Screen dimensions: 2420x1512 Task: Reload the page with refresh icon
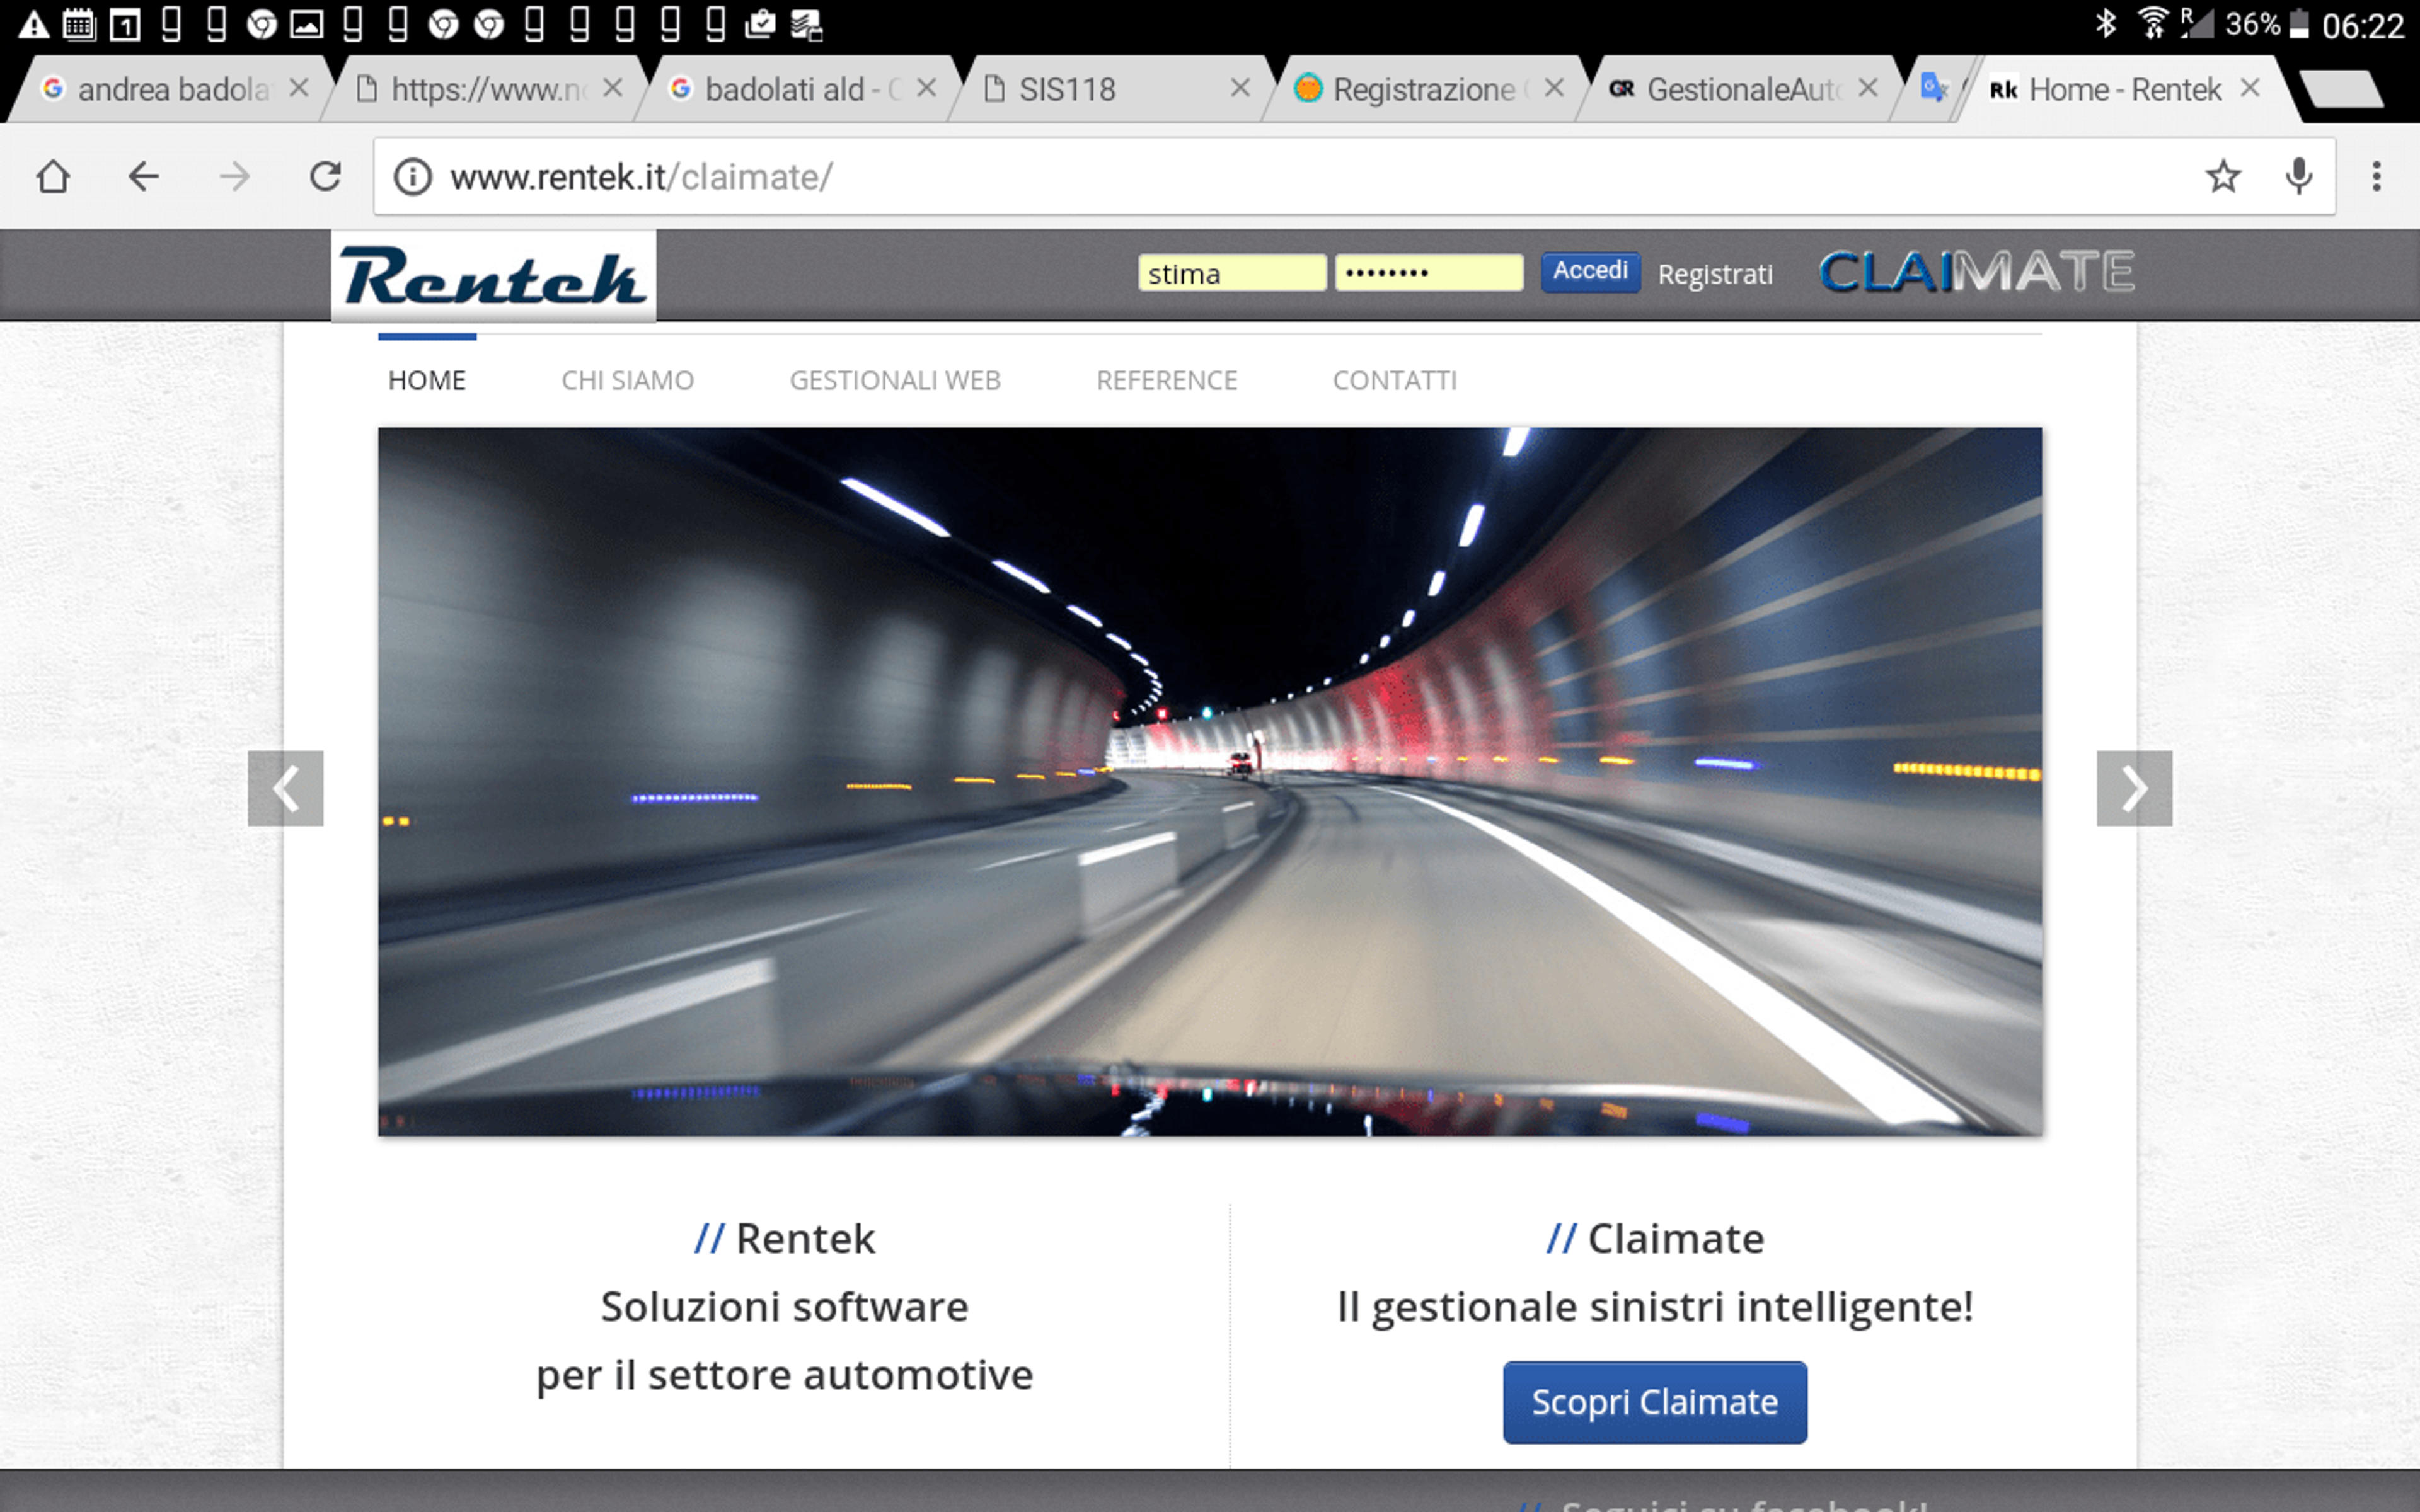(x=325, y=177)
